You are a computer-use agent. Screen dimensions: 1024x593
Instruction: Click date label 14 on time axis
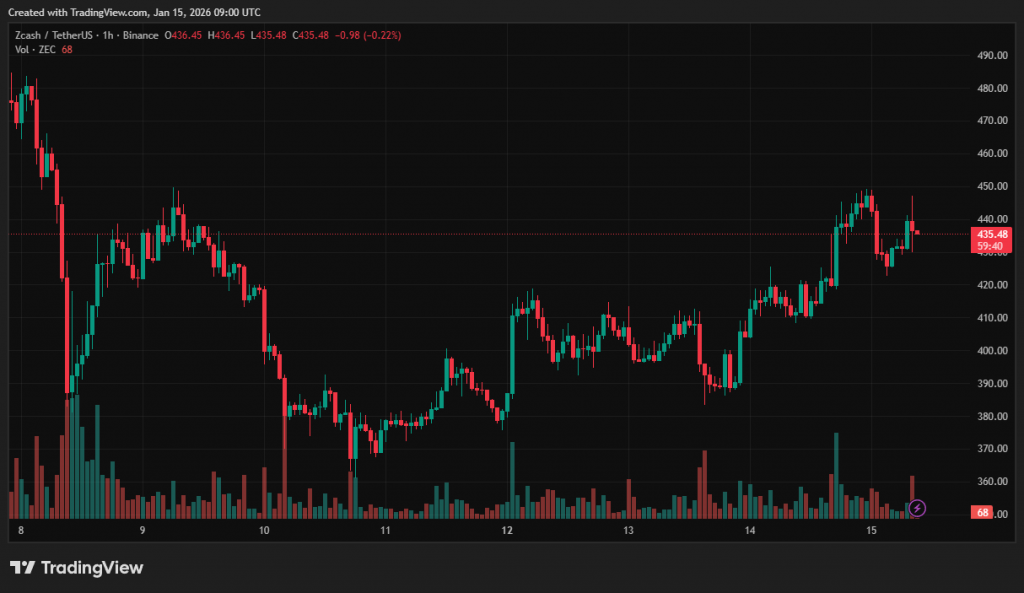[750, 531]
